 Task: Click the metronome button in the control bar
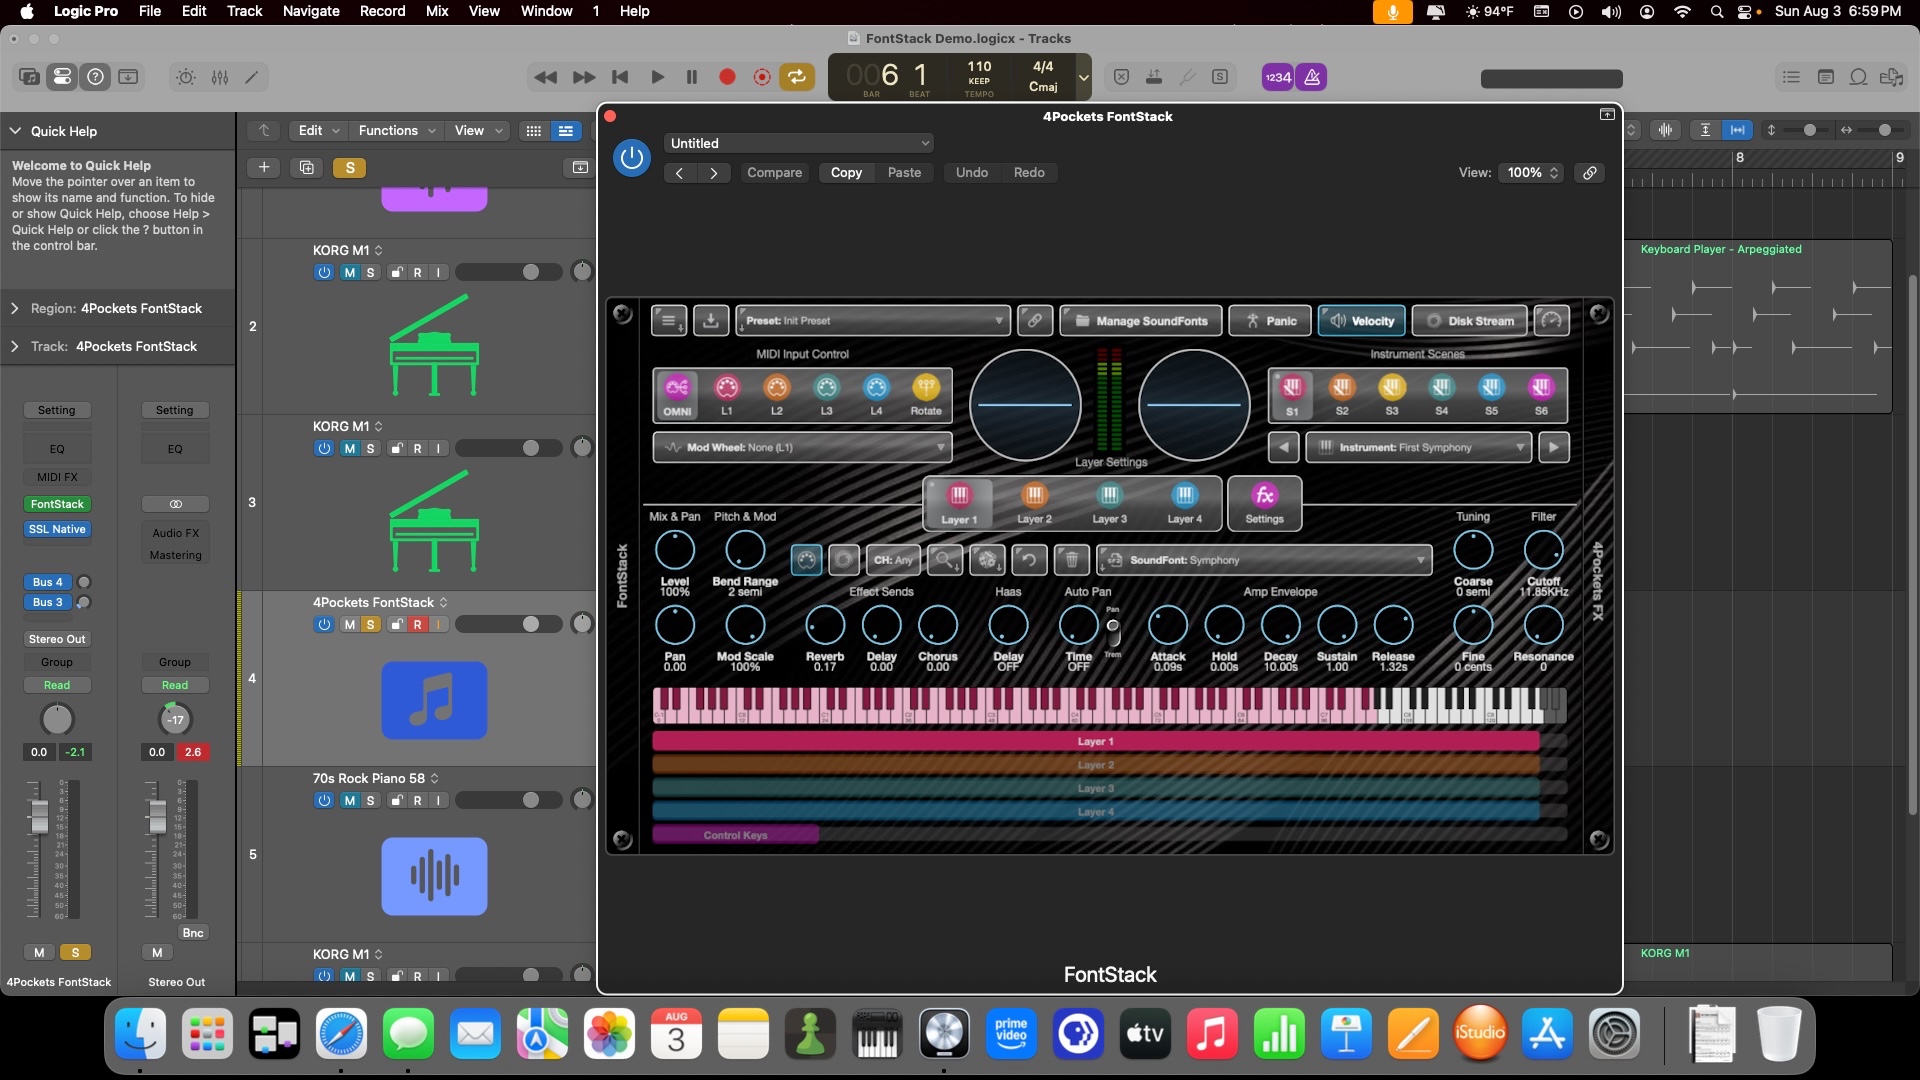tap(1312, 77)
